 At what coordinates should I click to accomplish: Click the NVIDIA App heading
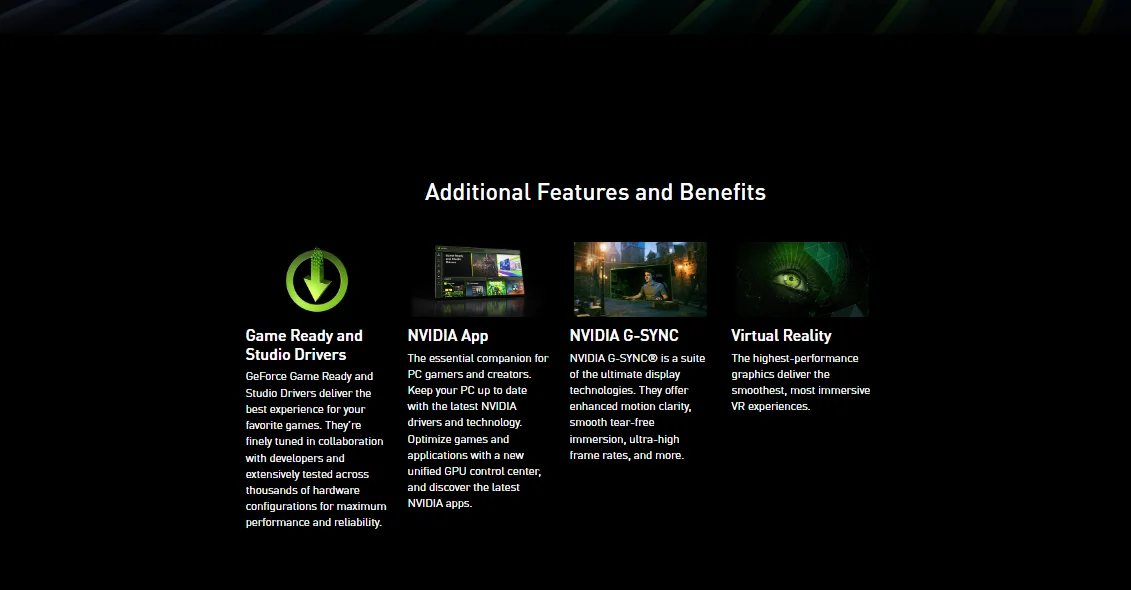[448, 336]
